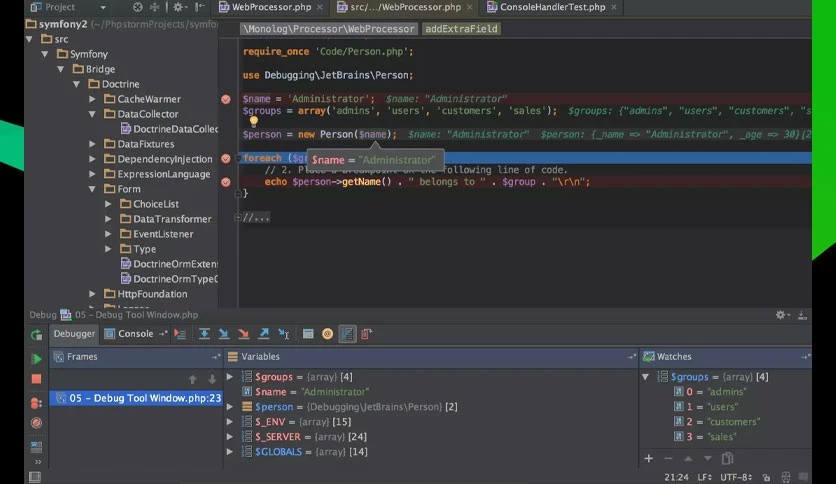Click the orange @ toolbar icon
The height and width of the screenshot is (484, 836).
click(327, 334)
